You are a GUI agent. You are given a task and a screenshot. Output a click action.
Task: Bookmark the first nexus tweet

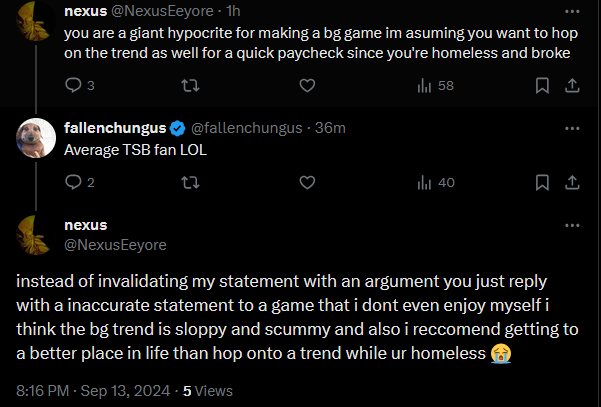coord(542,86)
